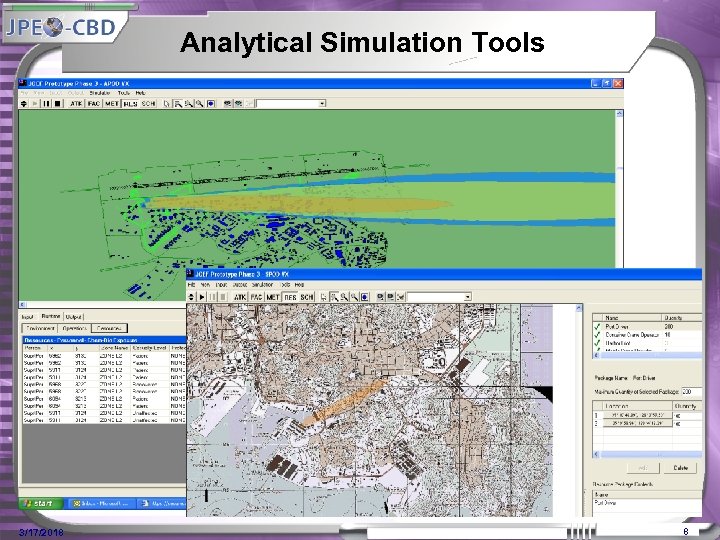Click location button in row 2

(x=637, y=423)
